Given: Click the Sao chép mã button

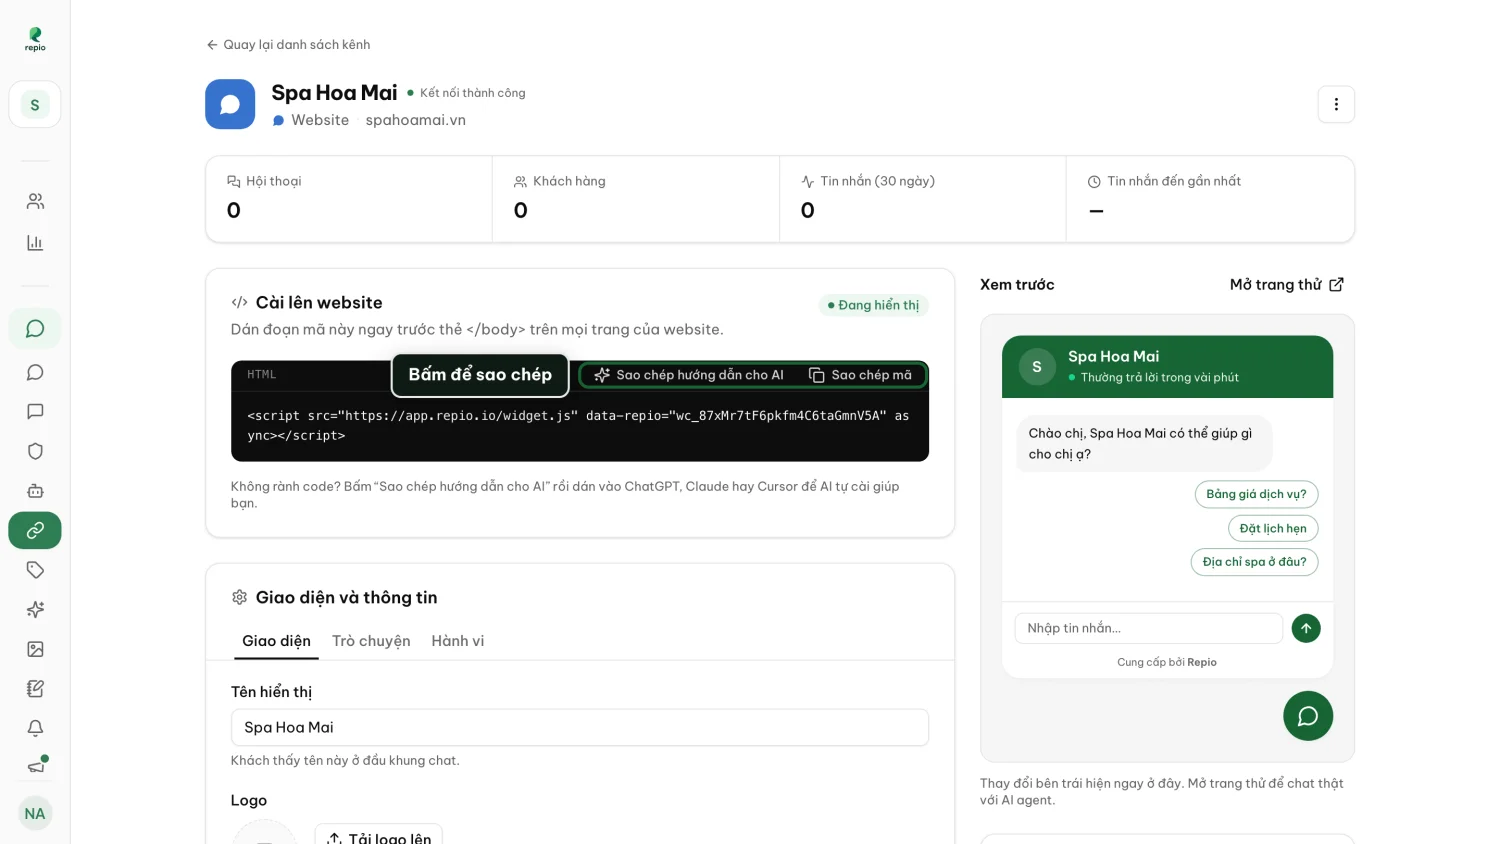Looking at the screenshot, I should tap(860, 375).
